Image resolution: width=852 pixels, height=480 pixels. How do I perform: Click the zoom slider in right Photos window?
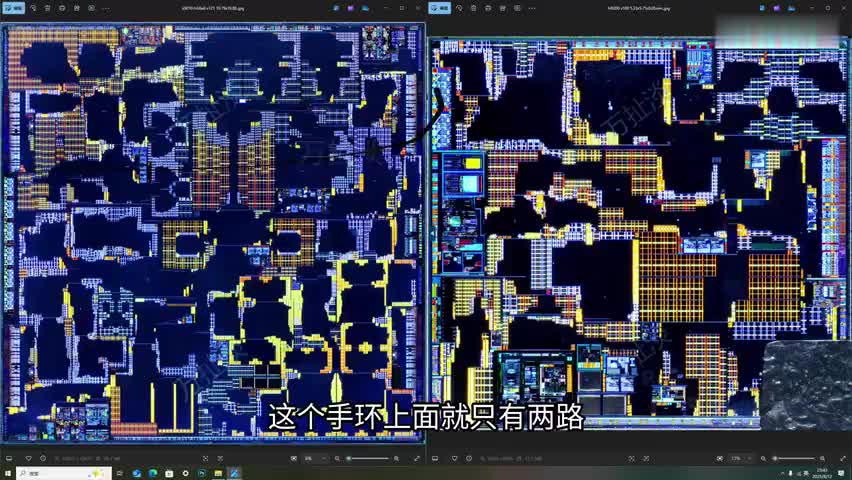point(794,458)
